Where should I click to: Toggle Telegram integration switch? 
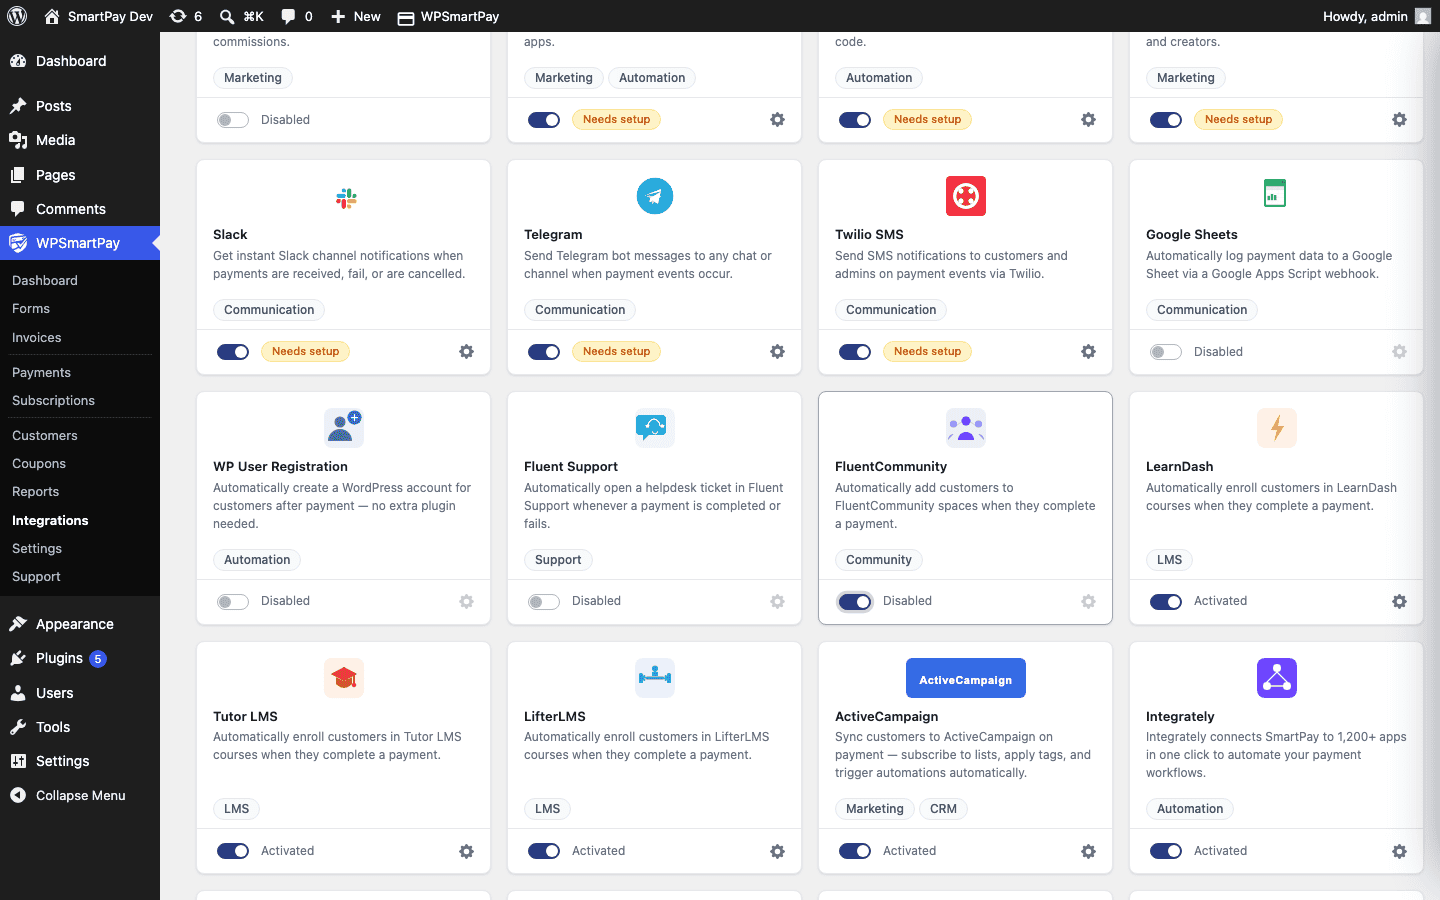pos(544,351)
